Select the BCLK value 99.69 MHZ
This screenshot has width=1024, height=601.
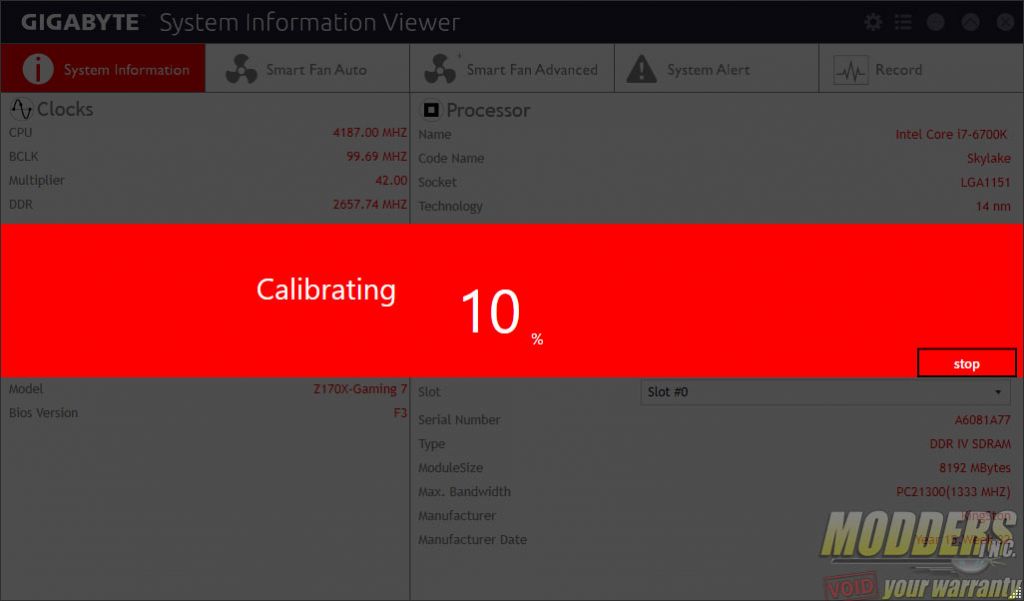pyautogui.click(x=377, y=157)
